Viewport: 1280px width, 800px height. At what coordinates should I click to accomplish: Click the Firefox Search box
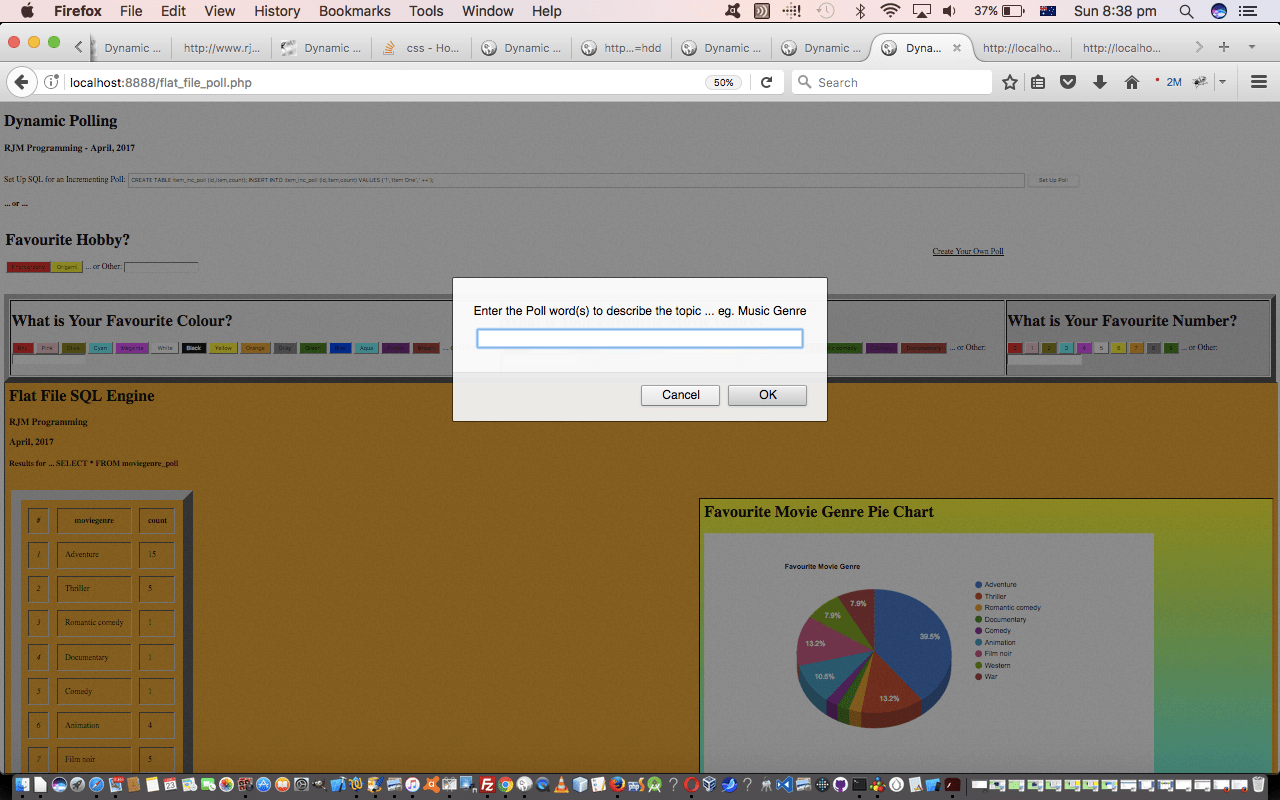click(892, 82)
